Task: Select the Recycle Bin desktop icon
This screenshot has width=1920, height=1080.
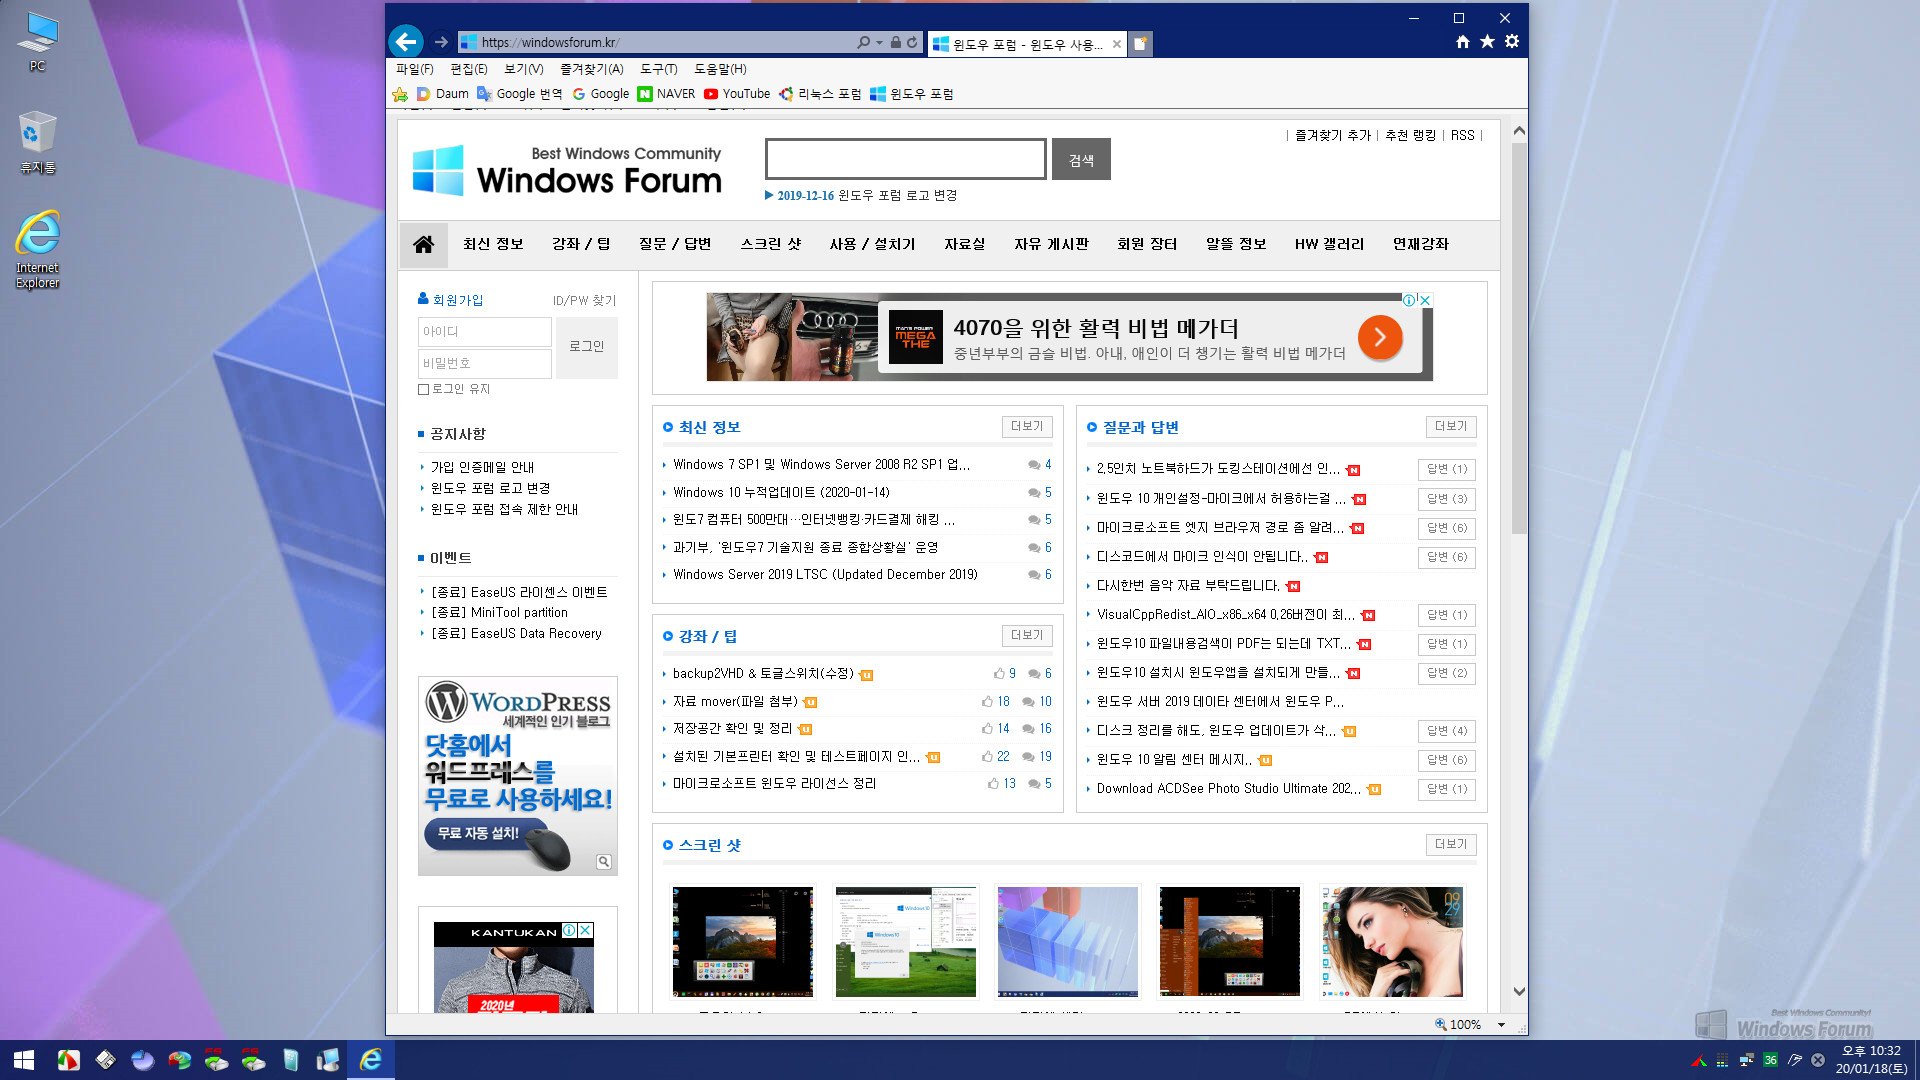Action: (x=38, y=142)
